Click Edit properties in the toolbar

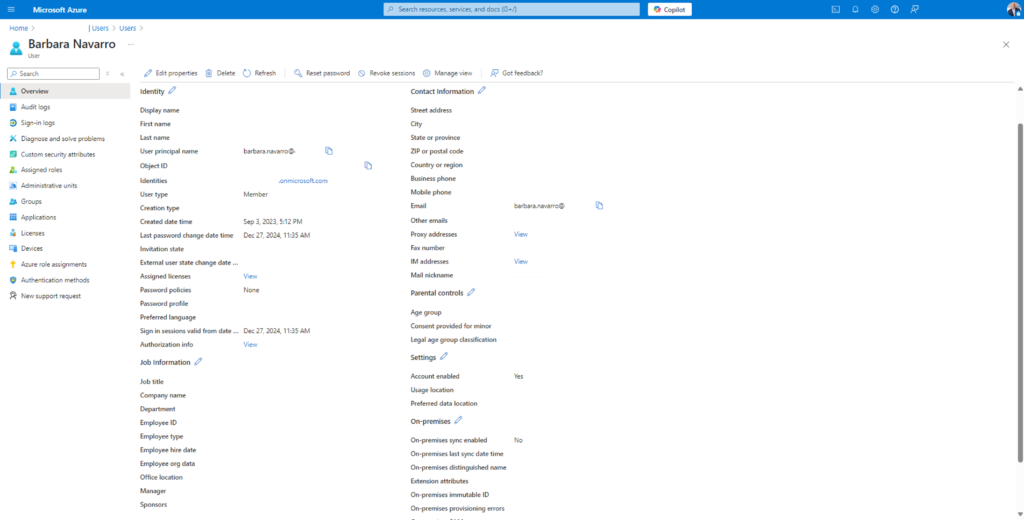tap(170, 73)
